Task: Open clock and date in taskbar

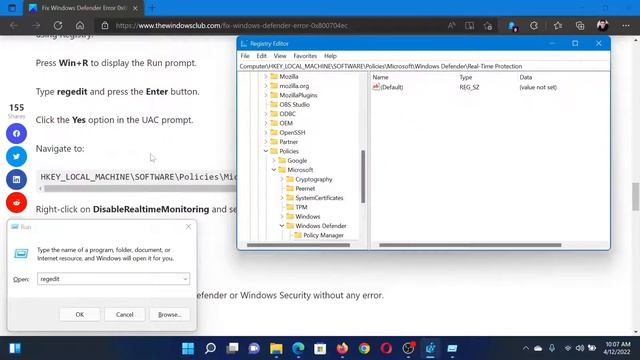Action: (618, 348)
